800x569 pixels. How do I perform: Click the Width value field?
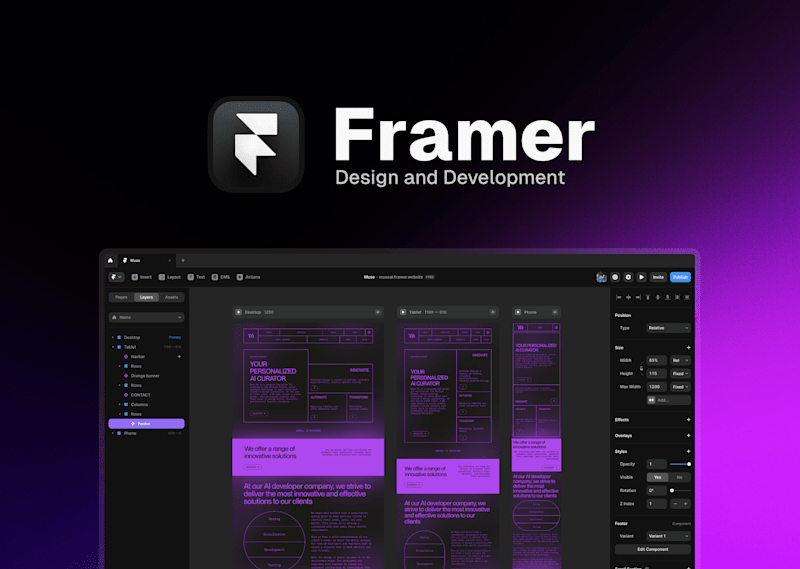(657, 360)
